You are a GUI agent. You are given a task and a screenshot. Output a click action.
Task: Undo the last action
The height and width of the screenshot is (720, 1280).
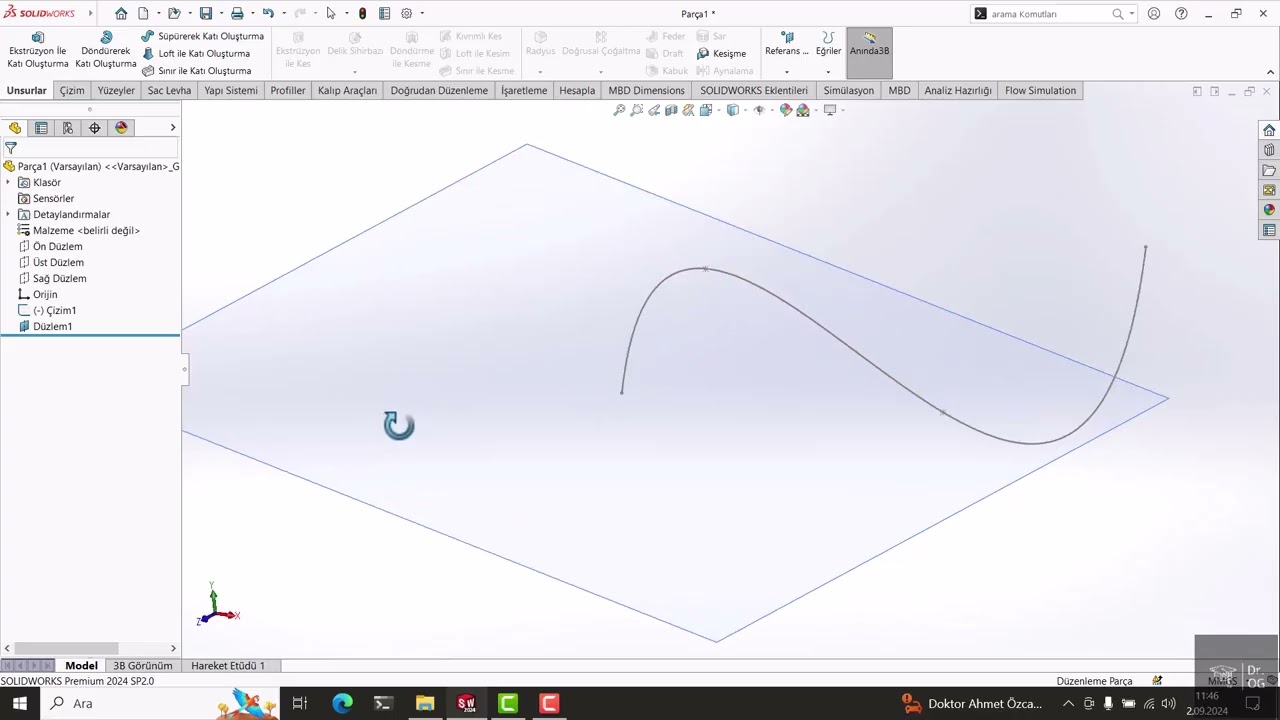[x=268, y=14]
